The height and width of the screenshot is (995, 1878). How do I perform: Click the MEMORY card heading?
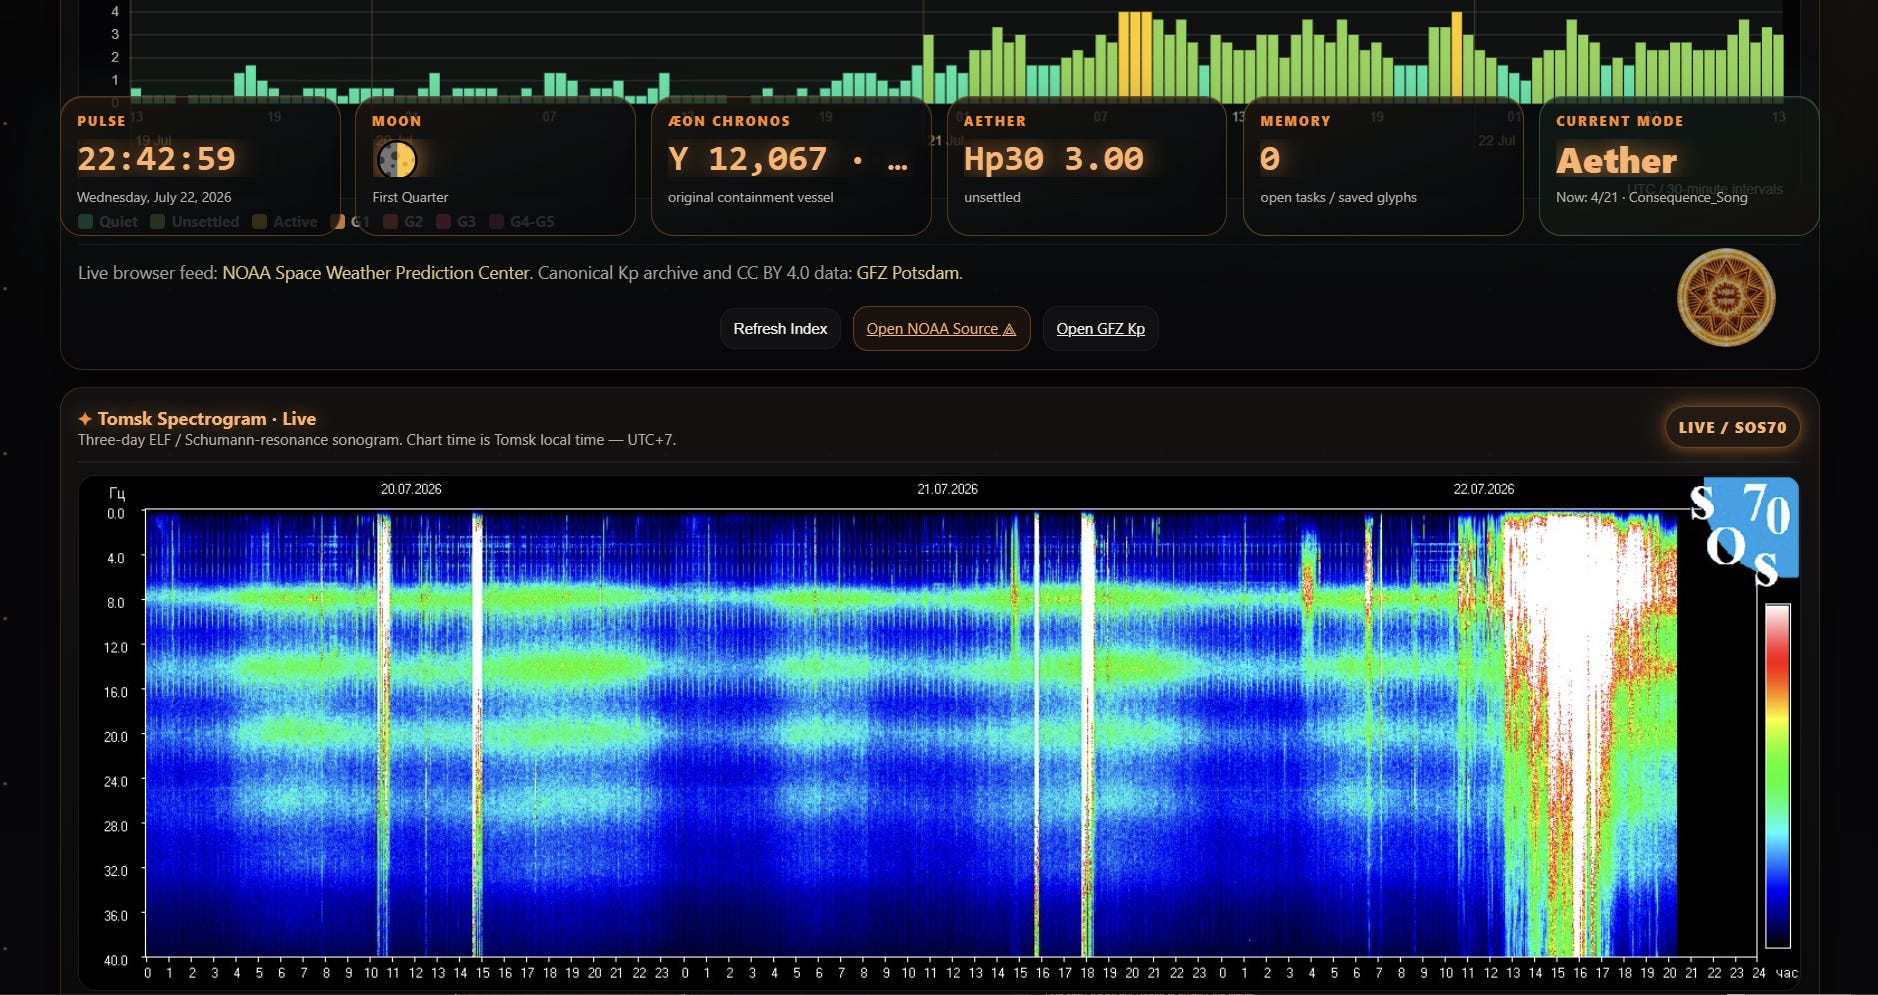[1295, 121]
